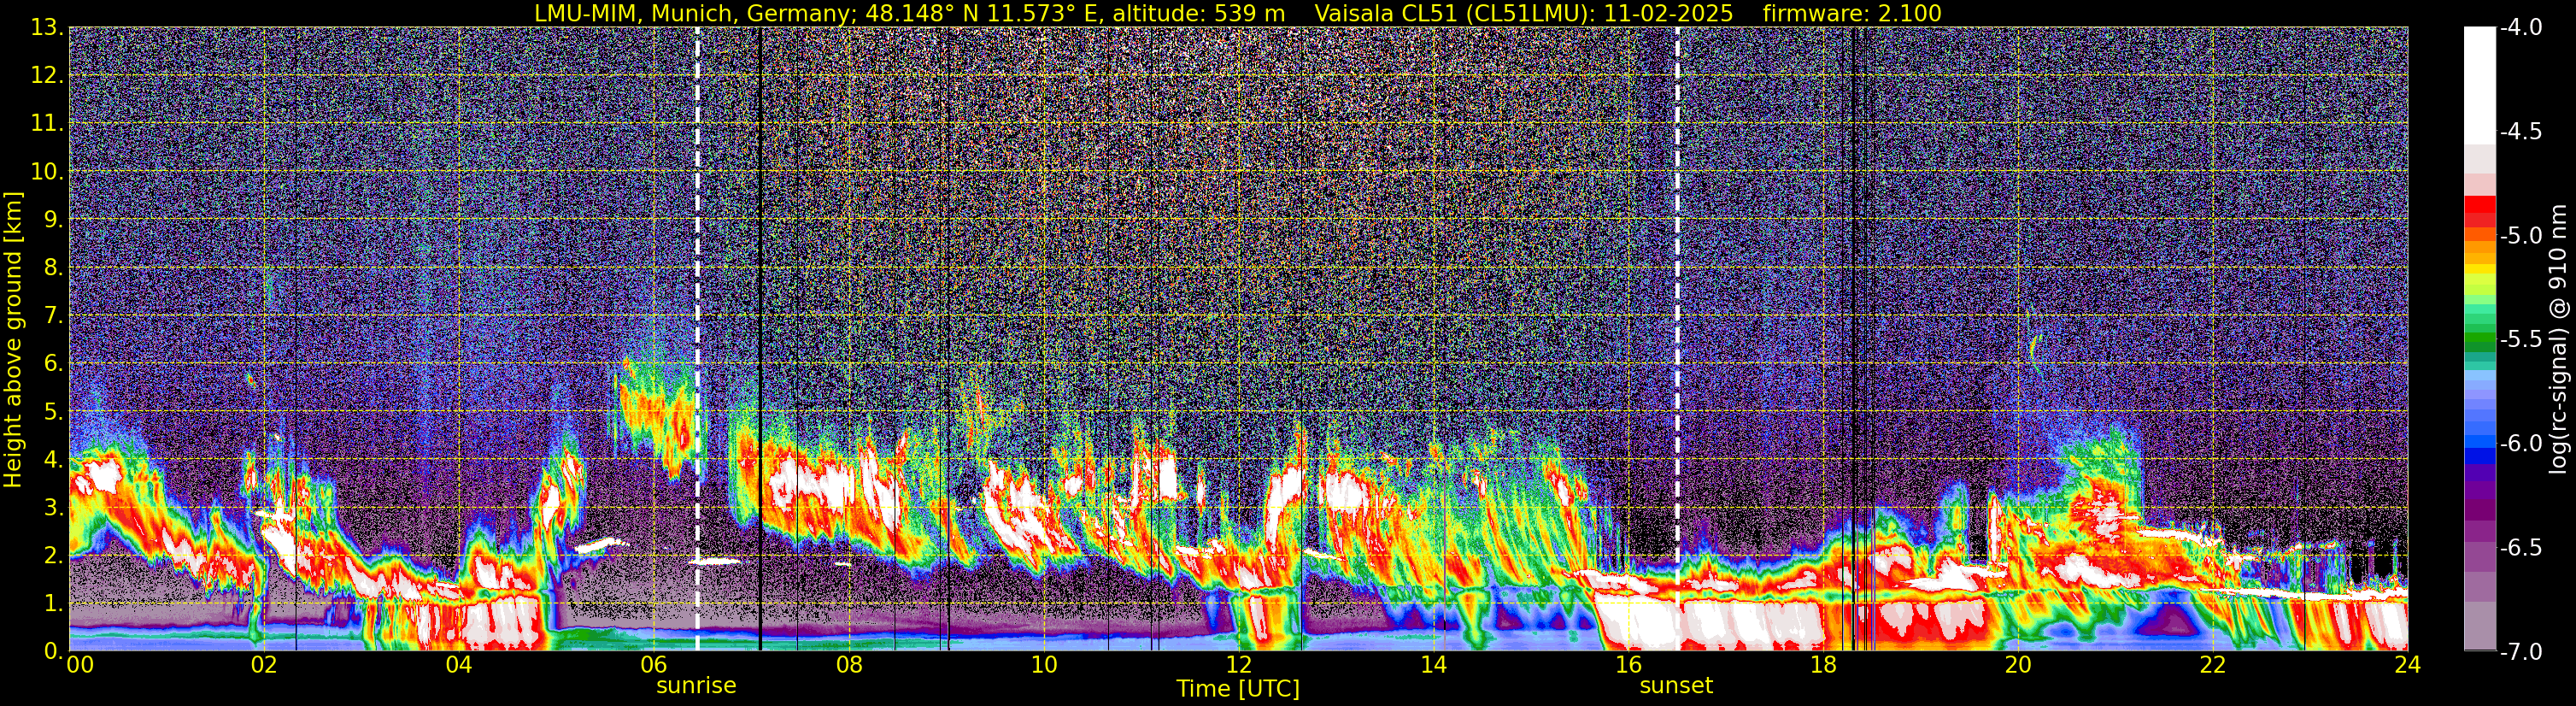This screenshot has height=706, width=2576.
Task: Click the white dashed sunset marker line
Action: (x=1677, y=339)
